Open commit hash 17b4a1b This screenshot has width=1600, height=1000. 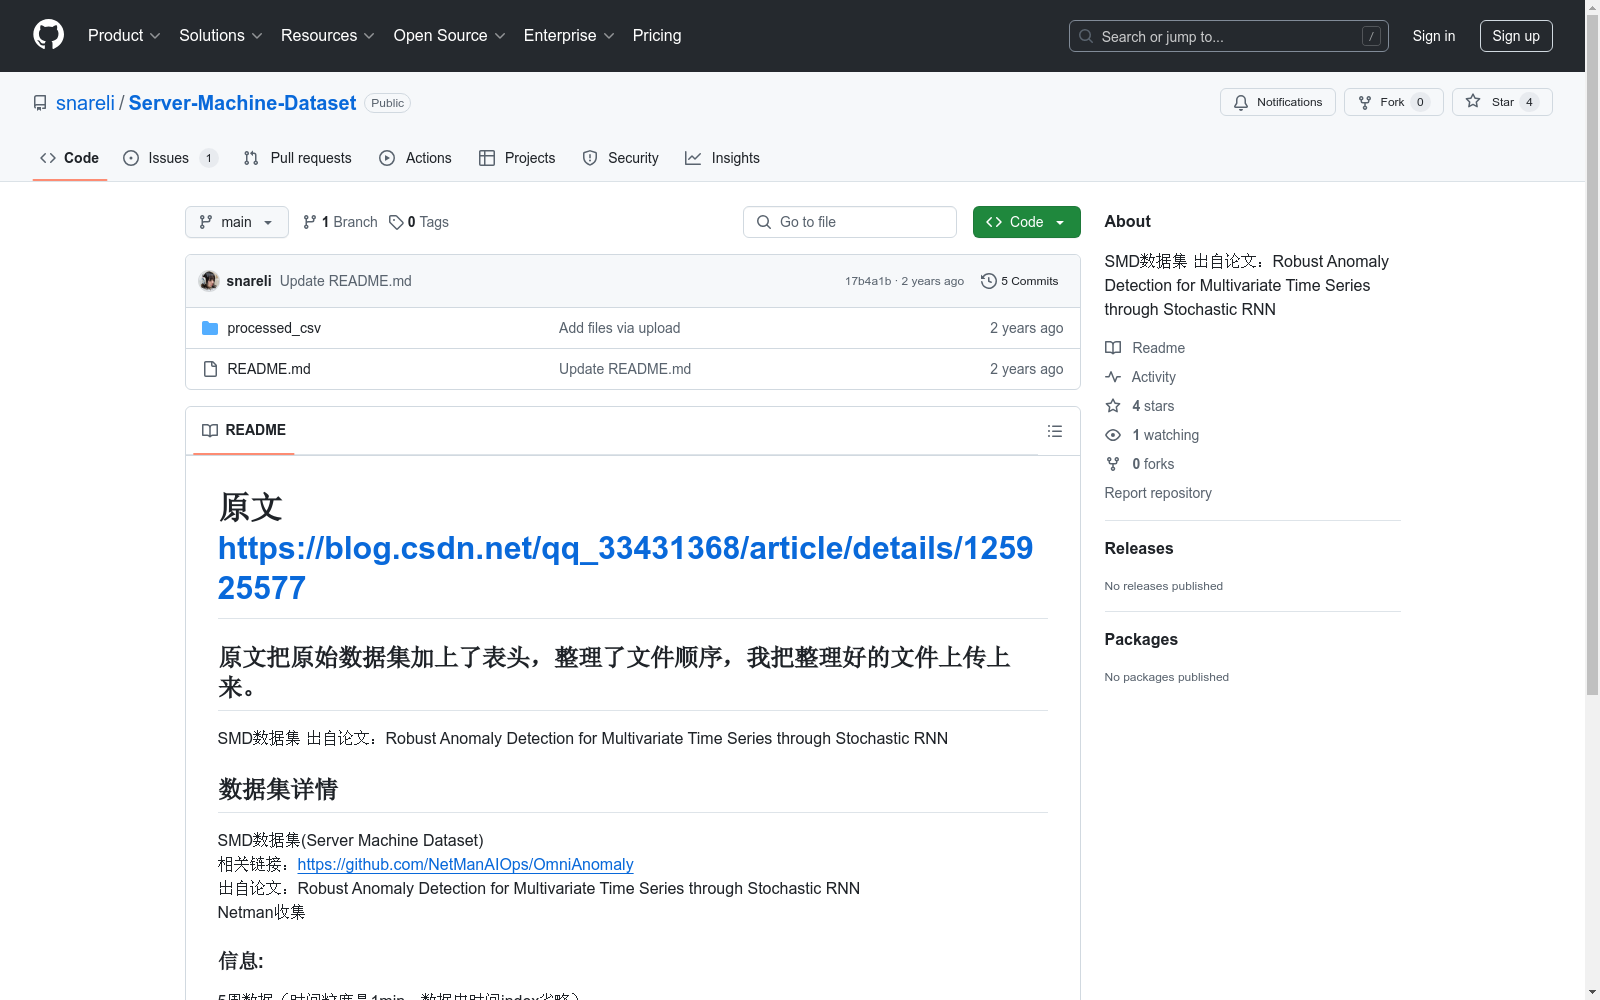click(868, 281)
